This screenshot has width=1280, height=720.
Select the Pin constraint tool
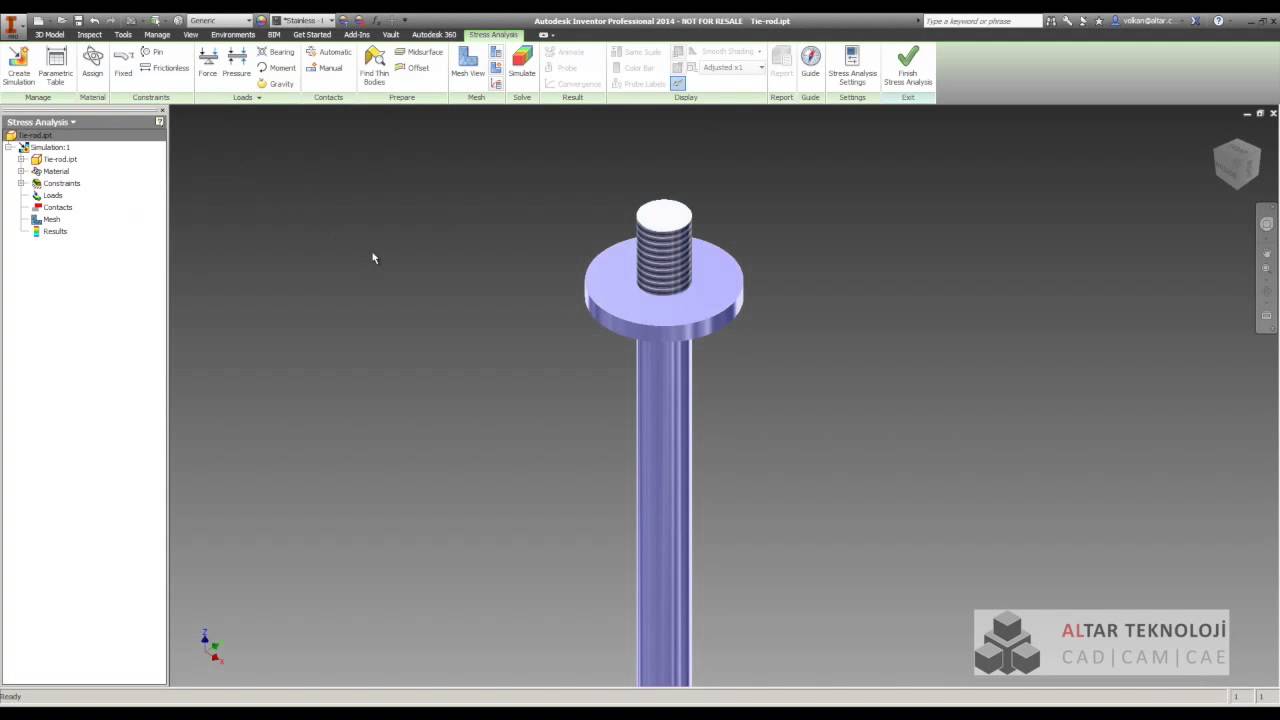click(152, 51)
